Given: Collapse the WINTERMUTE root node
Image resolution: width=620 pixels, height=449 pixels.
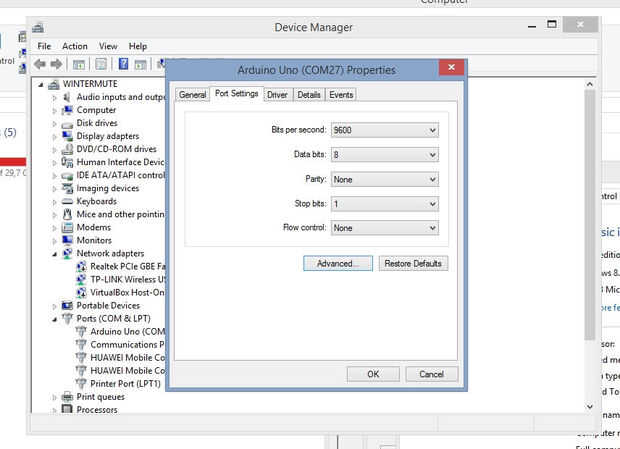Looking at the screenshot, I should pyautogui.click(x=41, y=85).
